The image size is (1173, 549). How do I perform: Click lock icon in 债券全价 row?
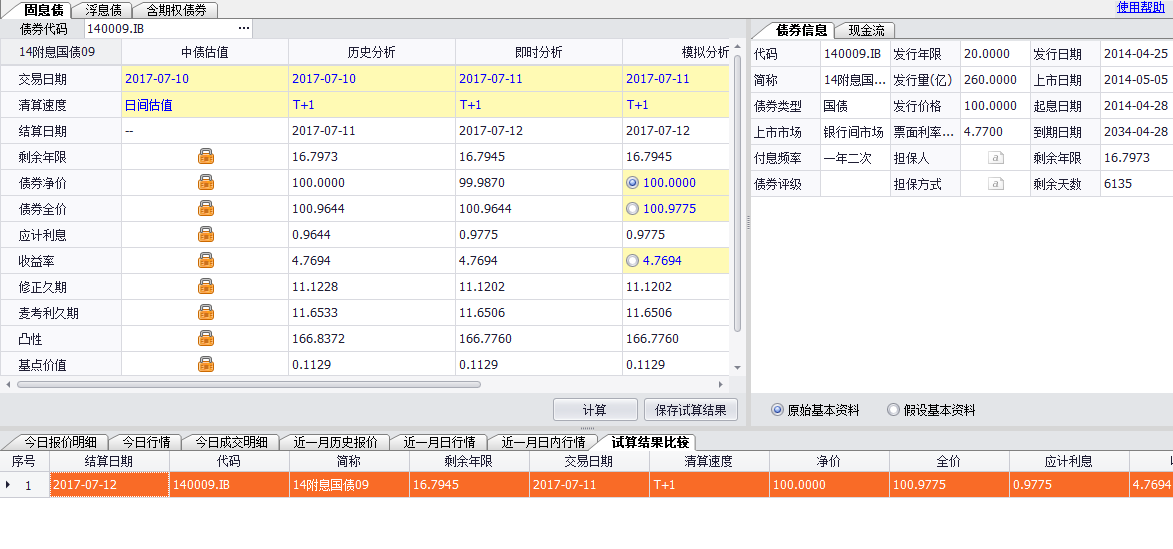point(206,209)
